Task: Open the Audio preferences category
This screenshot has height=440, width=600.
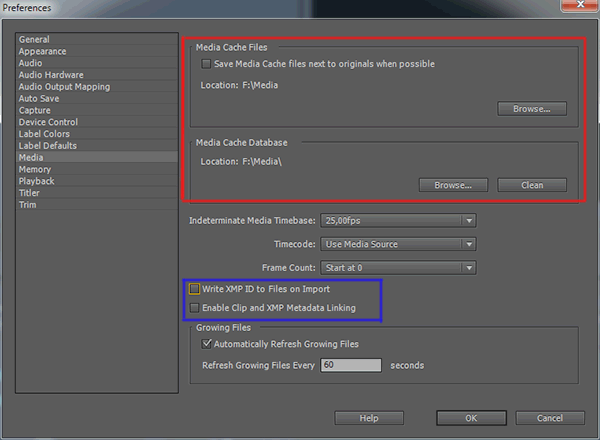Action: pos(97,63)
